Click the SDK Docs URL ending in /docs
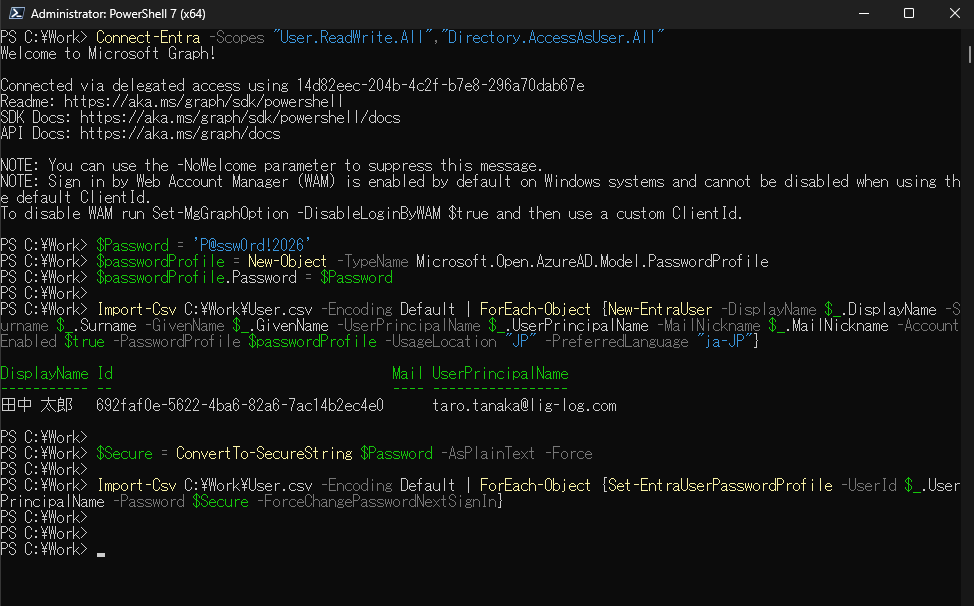The width and height of the screenshot is (974, 606). click(x=240, y=117)
